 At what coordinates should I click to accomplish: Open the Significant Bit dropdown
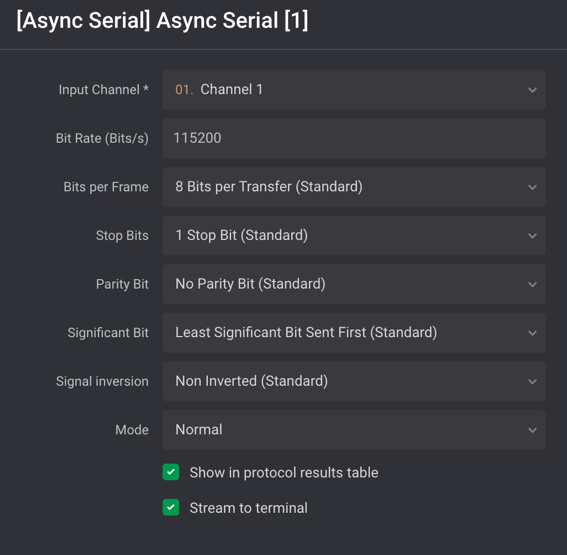[x=354, y=333]
